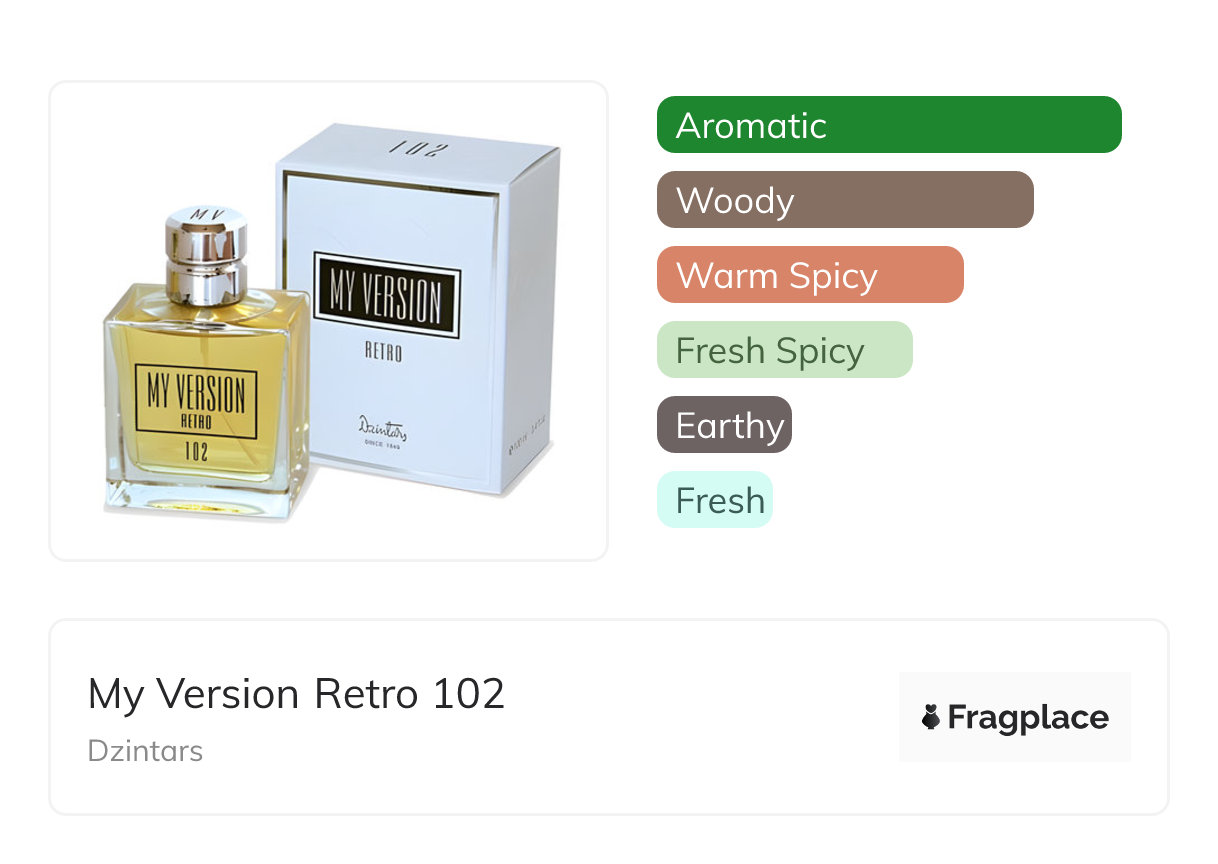Screen dimensions: 1218x864
Task: Open the Dzintars brand name link
Action: 145,750
